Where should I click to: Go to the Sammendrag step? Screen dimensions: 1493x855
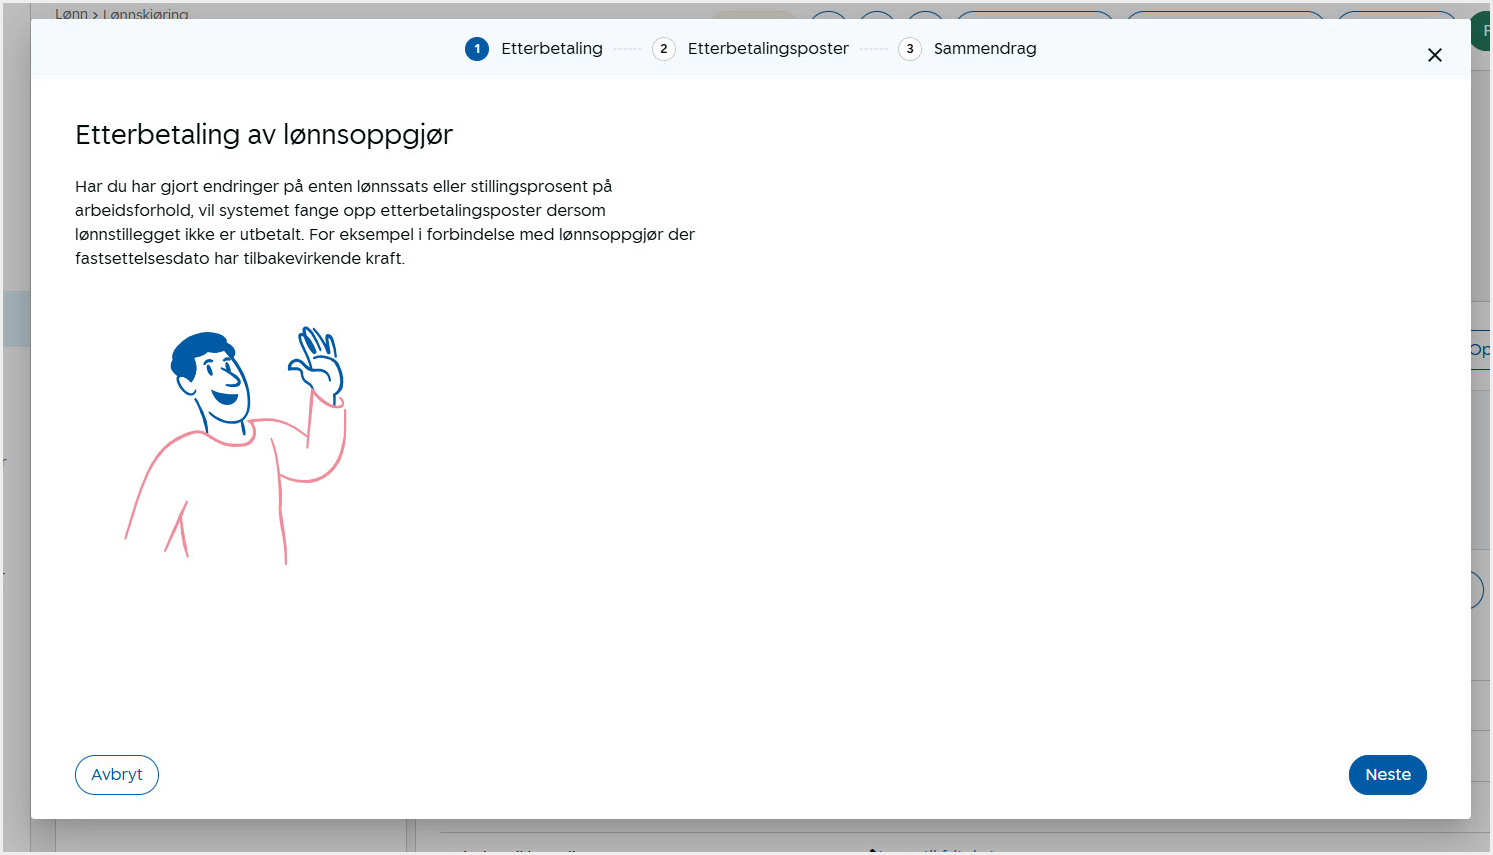984,49
